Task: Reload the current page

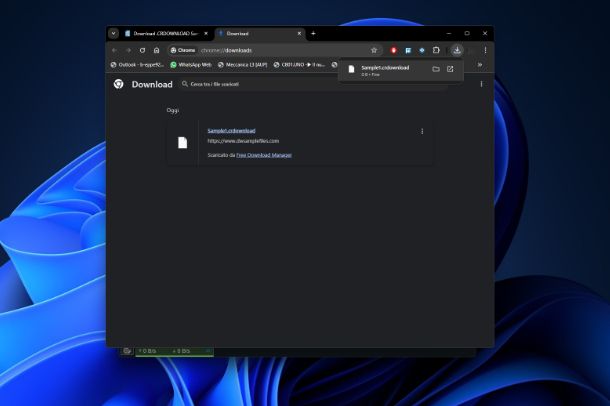Action: pyautogui.click(x=142, y=50)
